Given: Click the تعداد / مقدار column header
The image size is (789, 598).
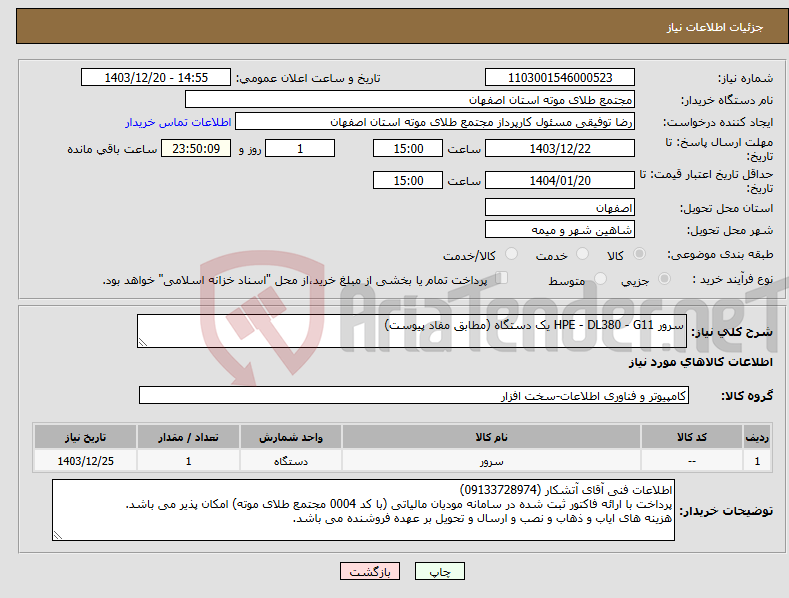Looking at the screenshot, I should click(188, 437).
